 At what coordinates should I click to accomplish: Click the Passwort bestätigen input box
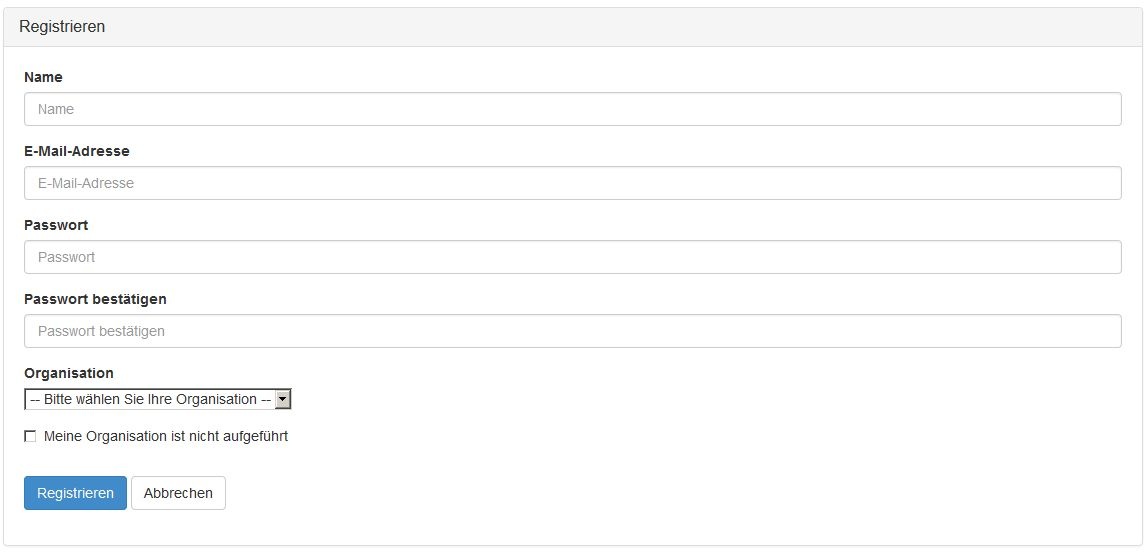click(x=572, y=331)
